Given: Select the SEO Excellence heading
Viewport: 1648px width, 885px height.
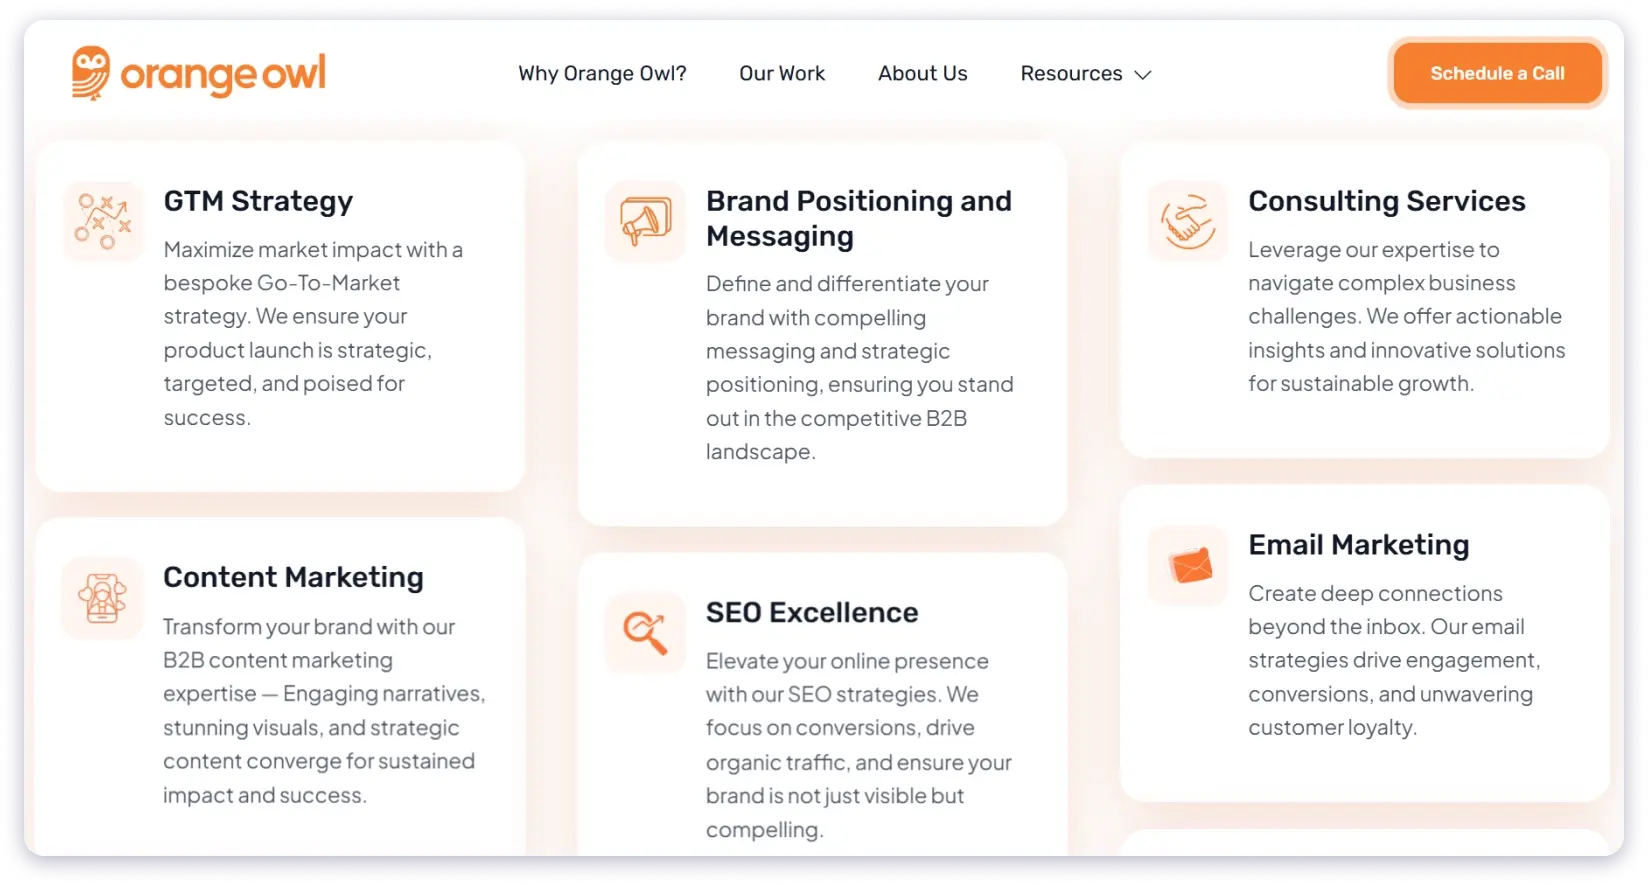Looking at the screenshot, I should click(811, 612).
